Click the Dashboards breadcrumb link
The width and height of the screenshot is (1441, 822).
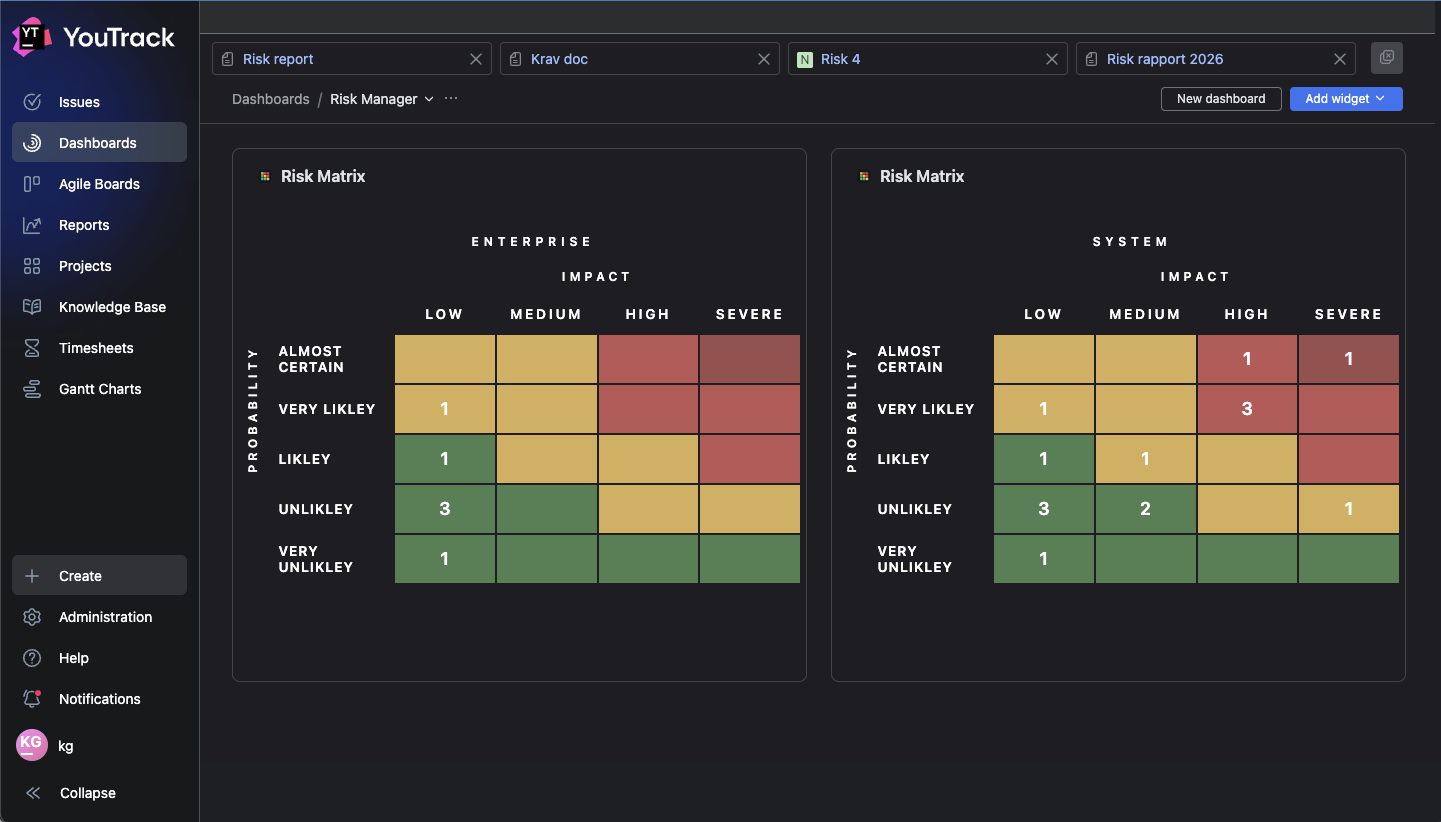[x=270, y=99]
